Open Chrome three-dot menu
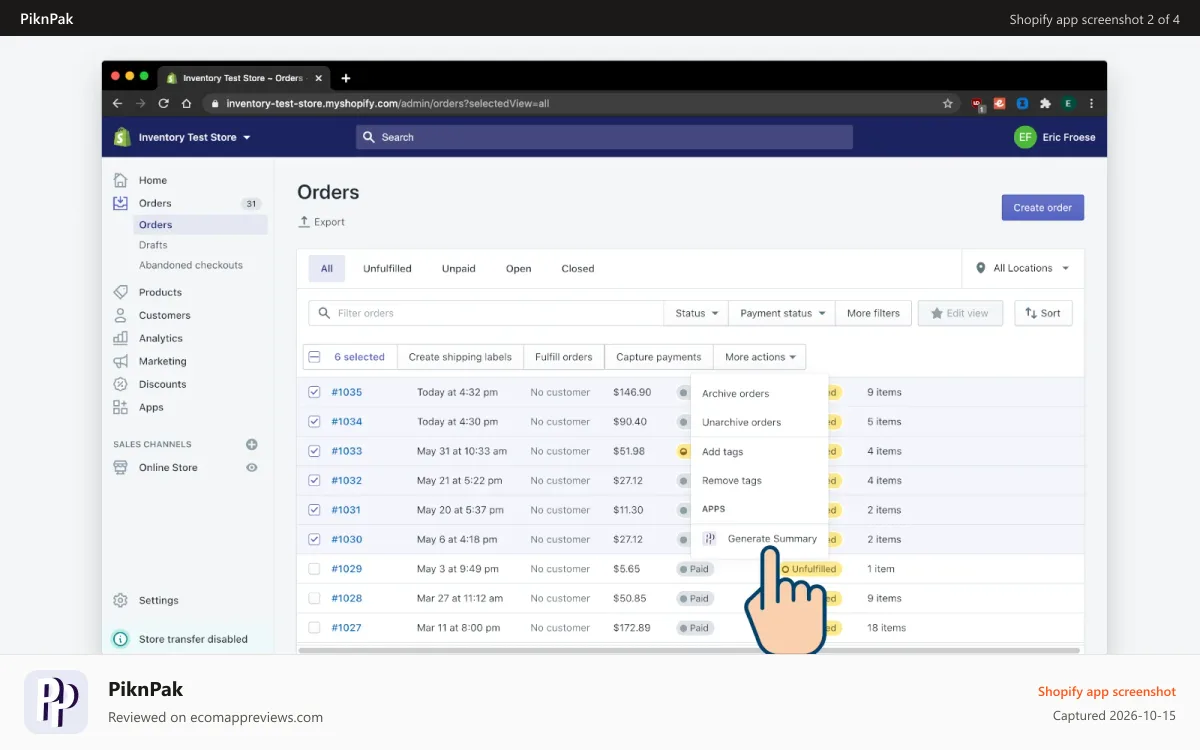This screenshot has height=750, width=1200. (1091, 103)
